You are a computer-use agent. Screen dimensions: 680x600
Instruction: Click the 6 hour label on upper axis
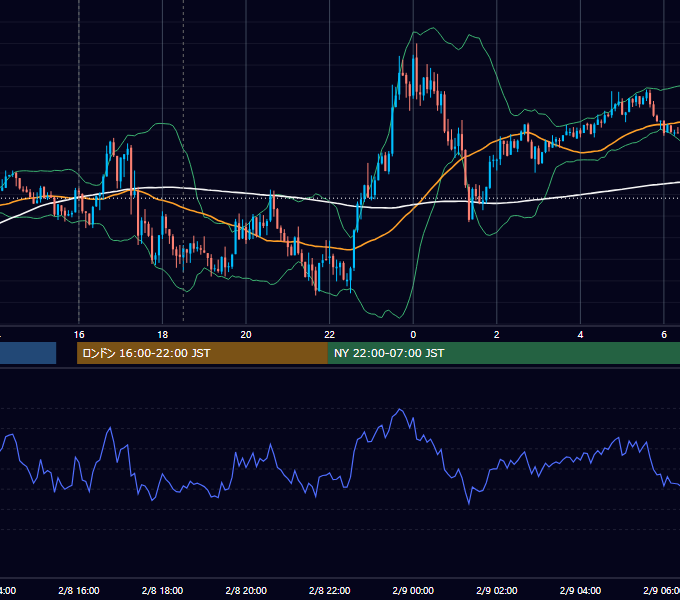tap(664, 335)
